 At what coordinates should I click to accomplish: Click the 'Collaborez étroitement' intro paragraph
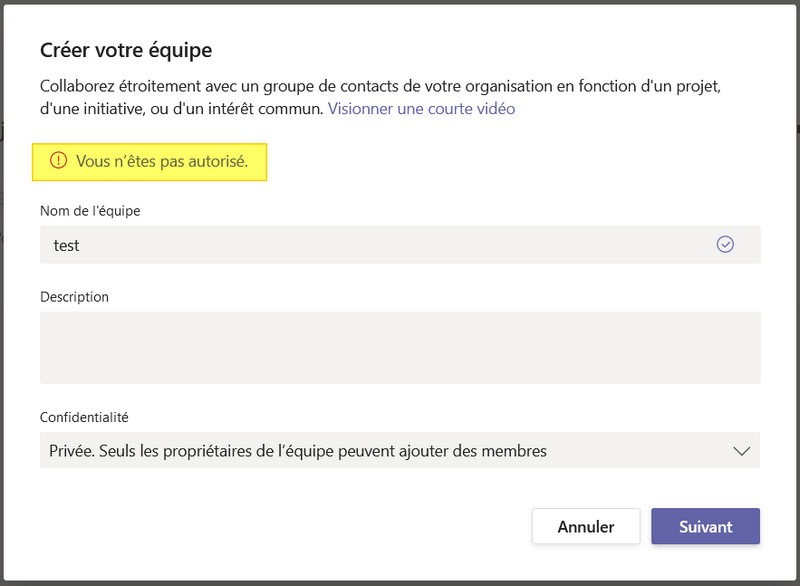[x=380, y=86]
